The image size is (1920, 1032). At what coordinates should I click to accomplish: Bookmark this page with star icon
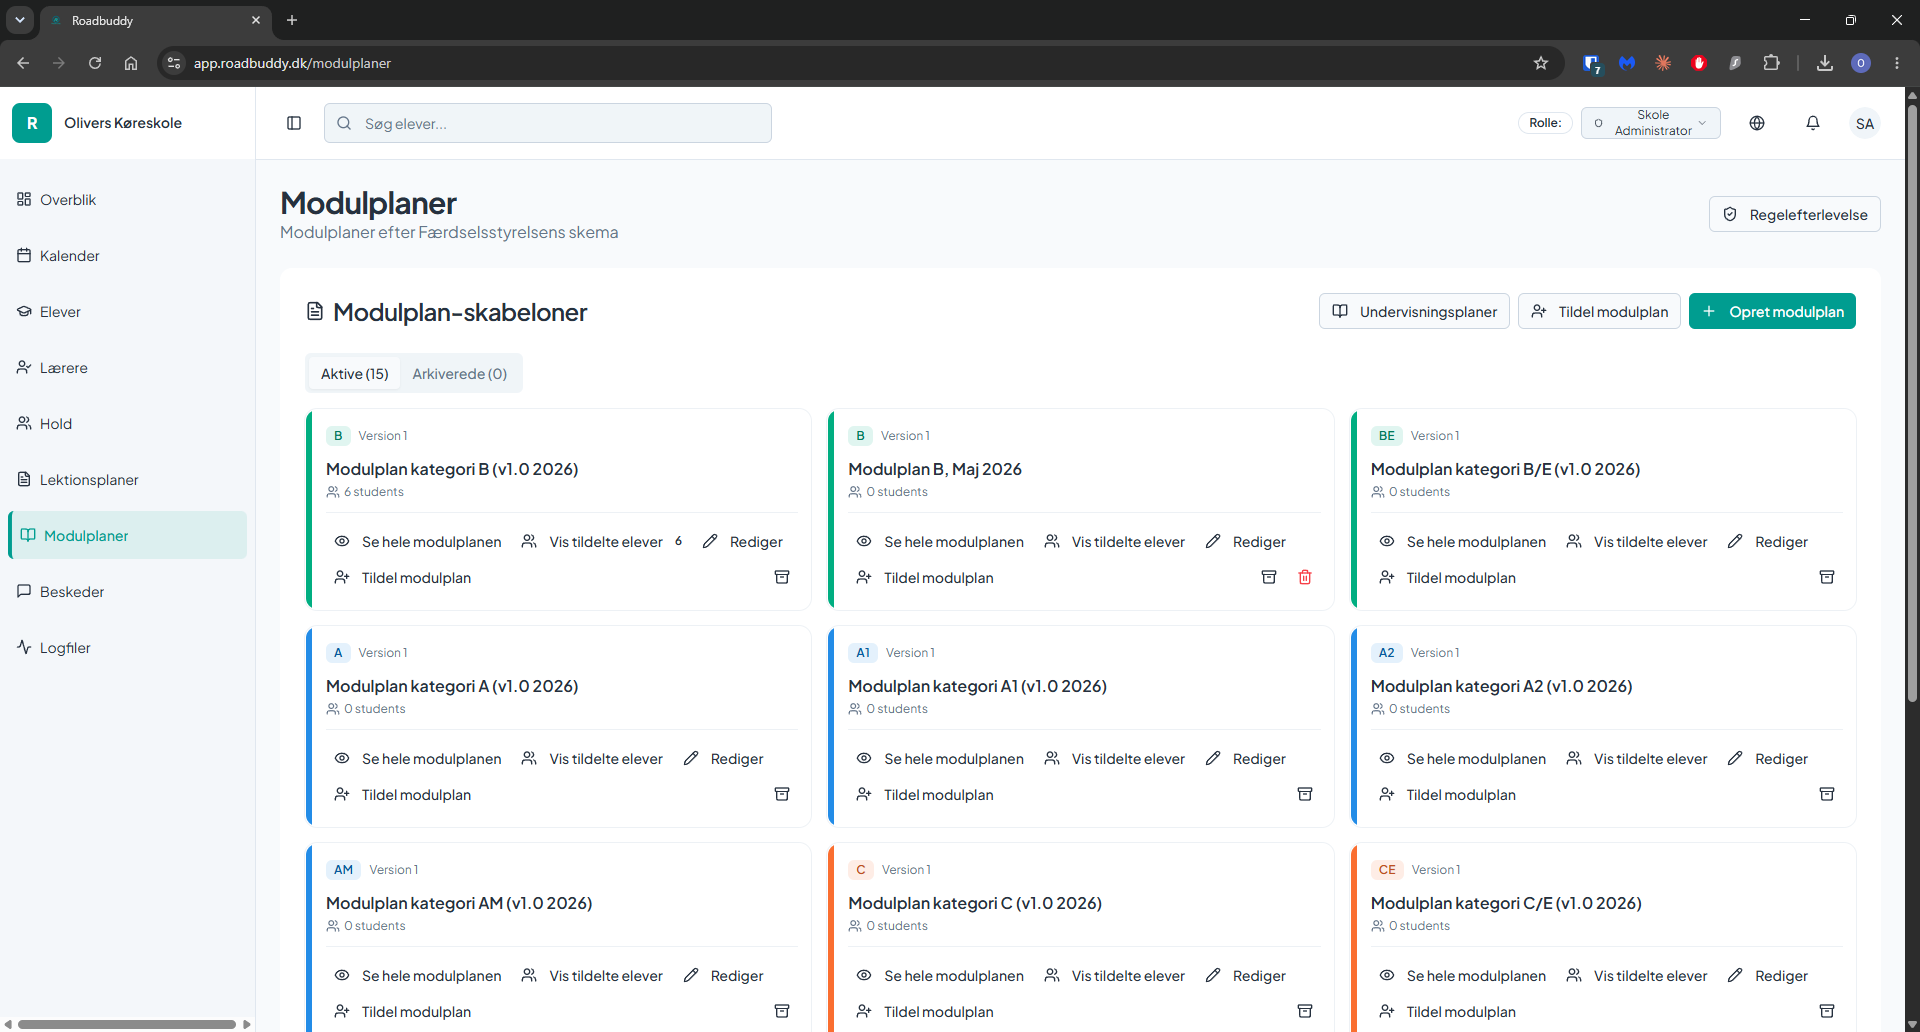[x=1541, y=63]
